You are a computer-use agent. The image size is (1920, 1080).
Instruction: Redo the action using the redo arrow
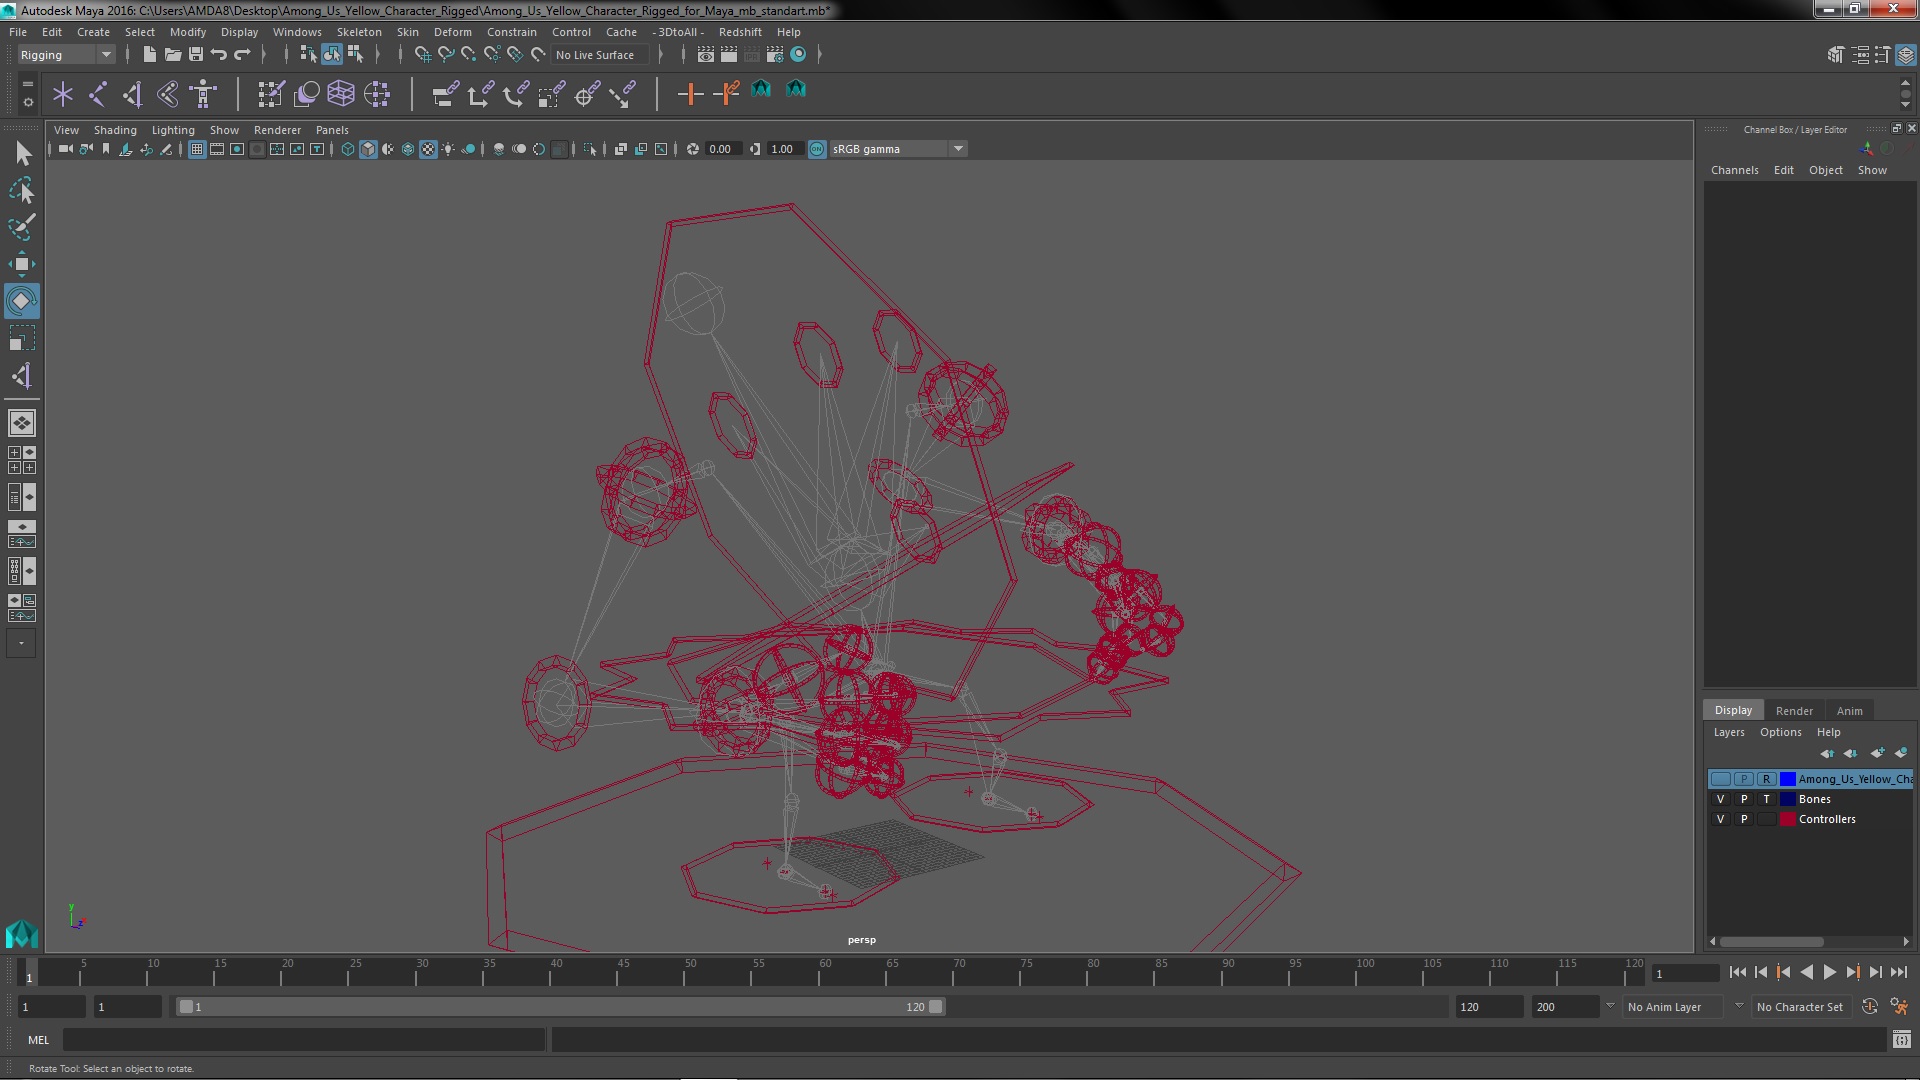click(242, 54)
